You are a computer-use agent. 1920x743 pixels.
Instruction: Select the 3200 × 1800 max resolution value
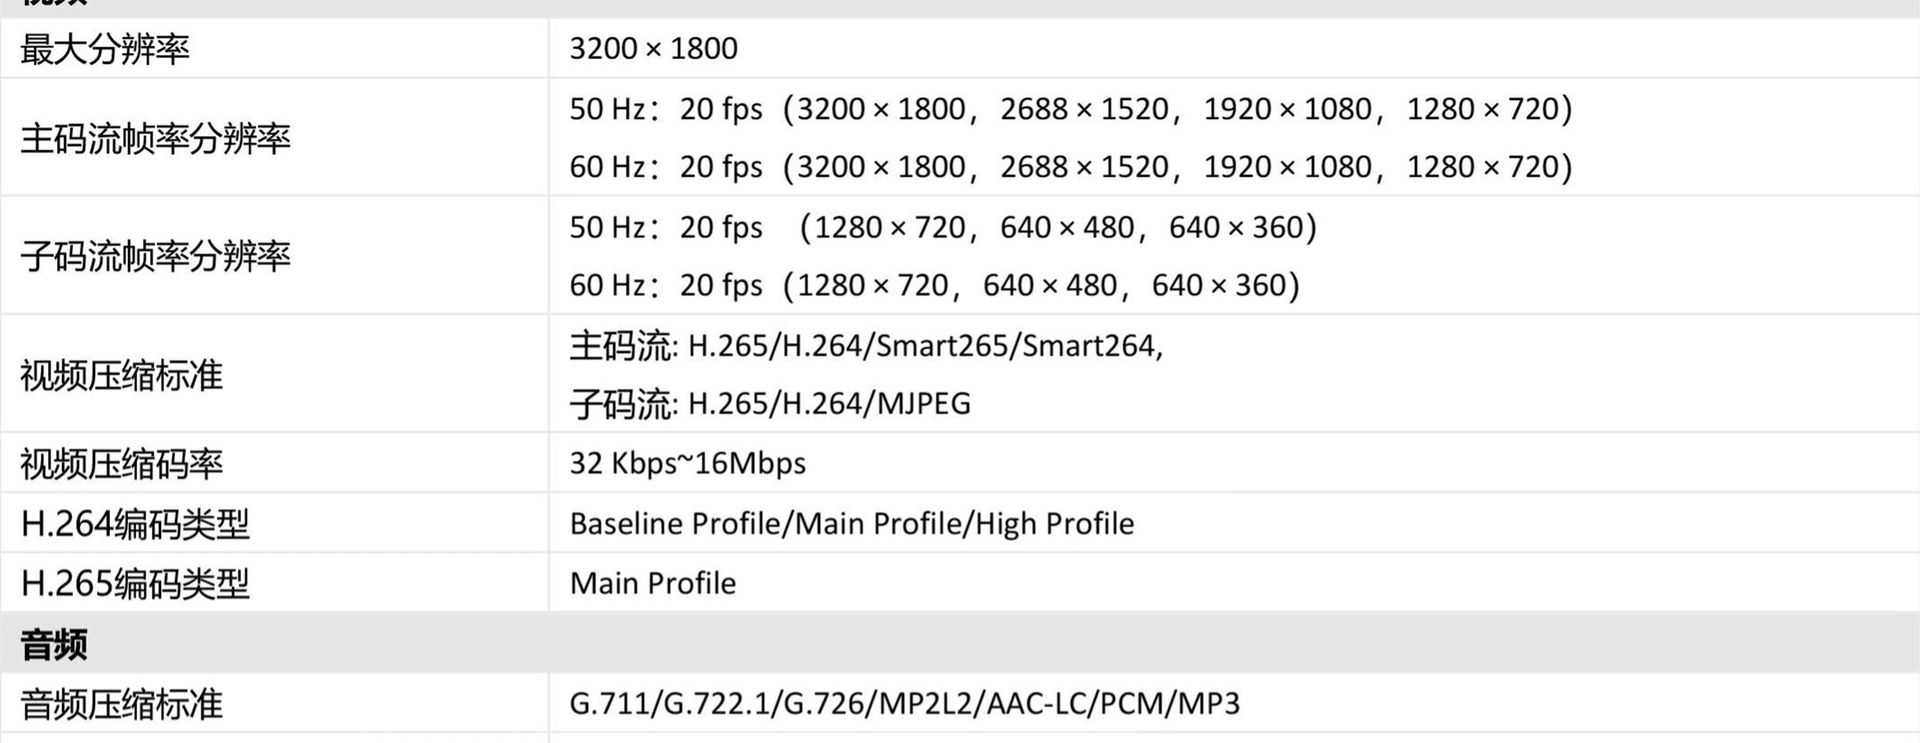tap(653, 49)
